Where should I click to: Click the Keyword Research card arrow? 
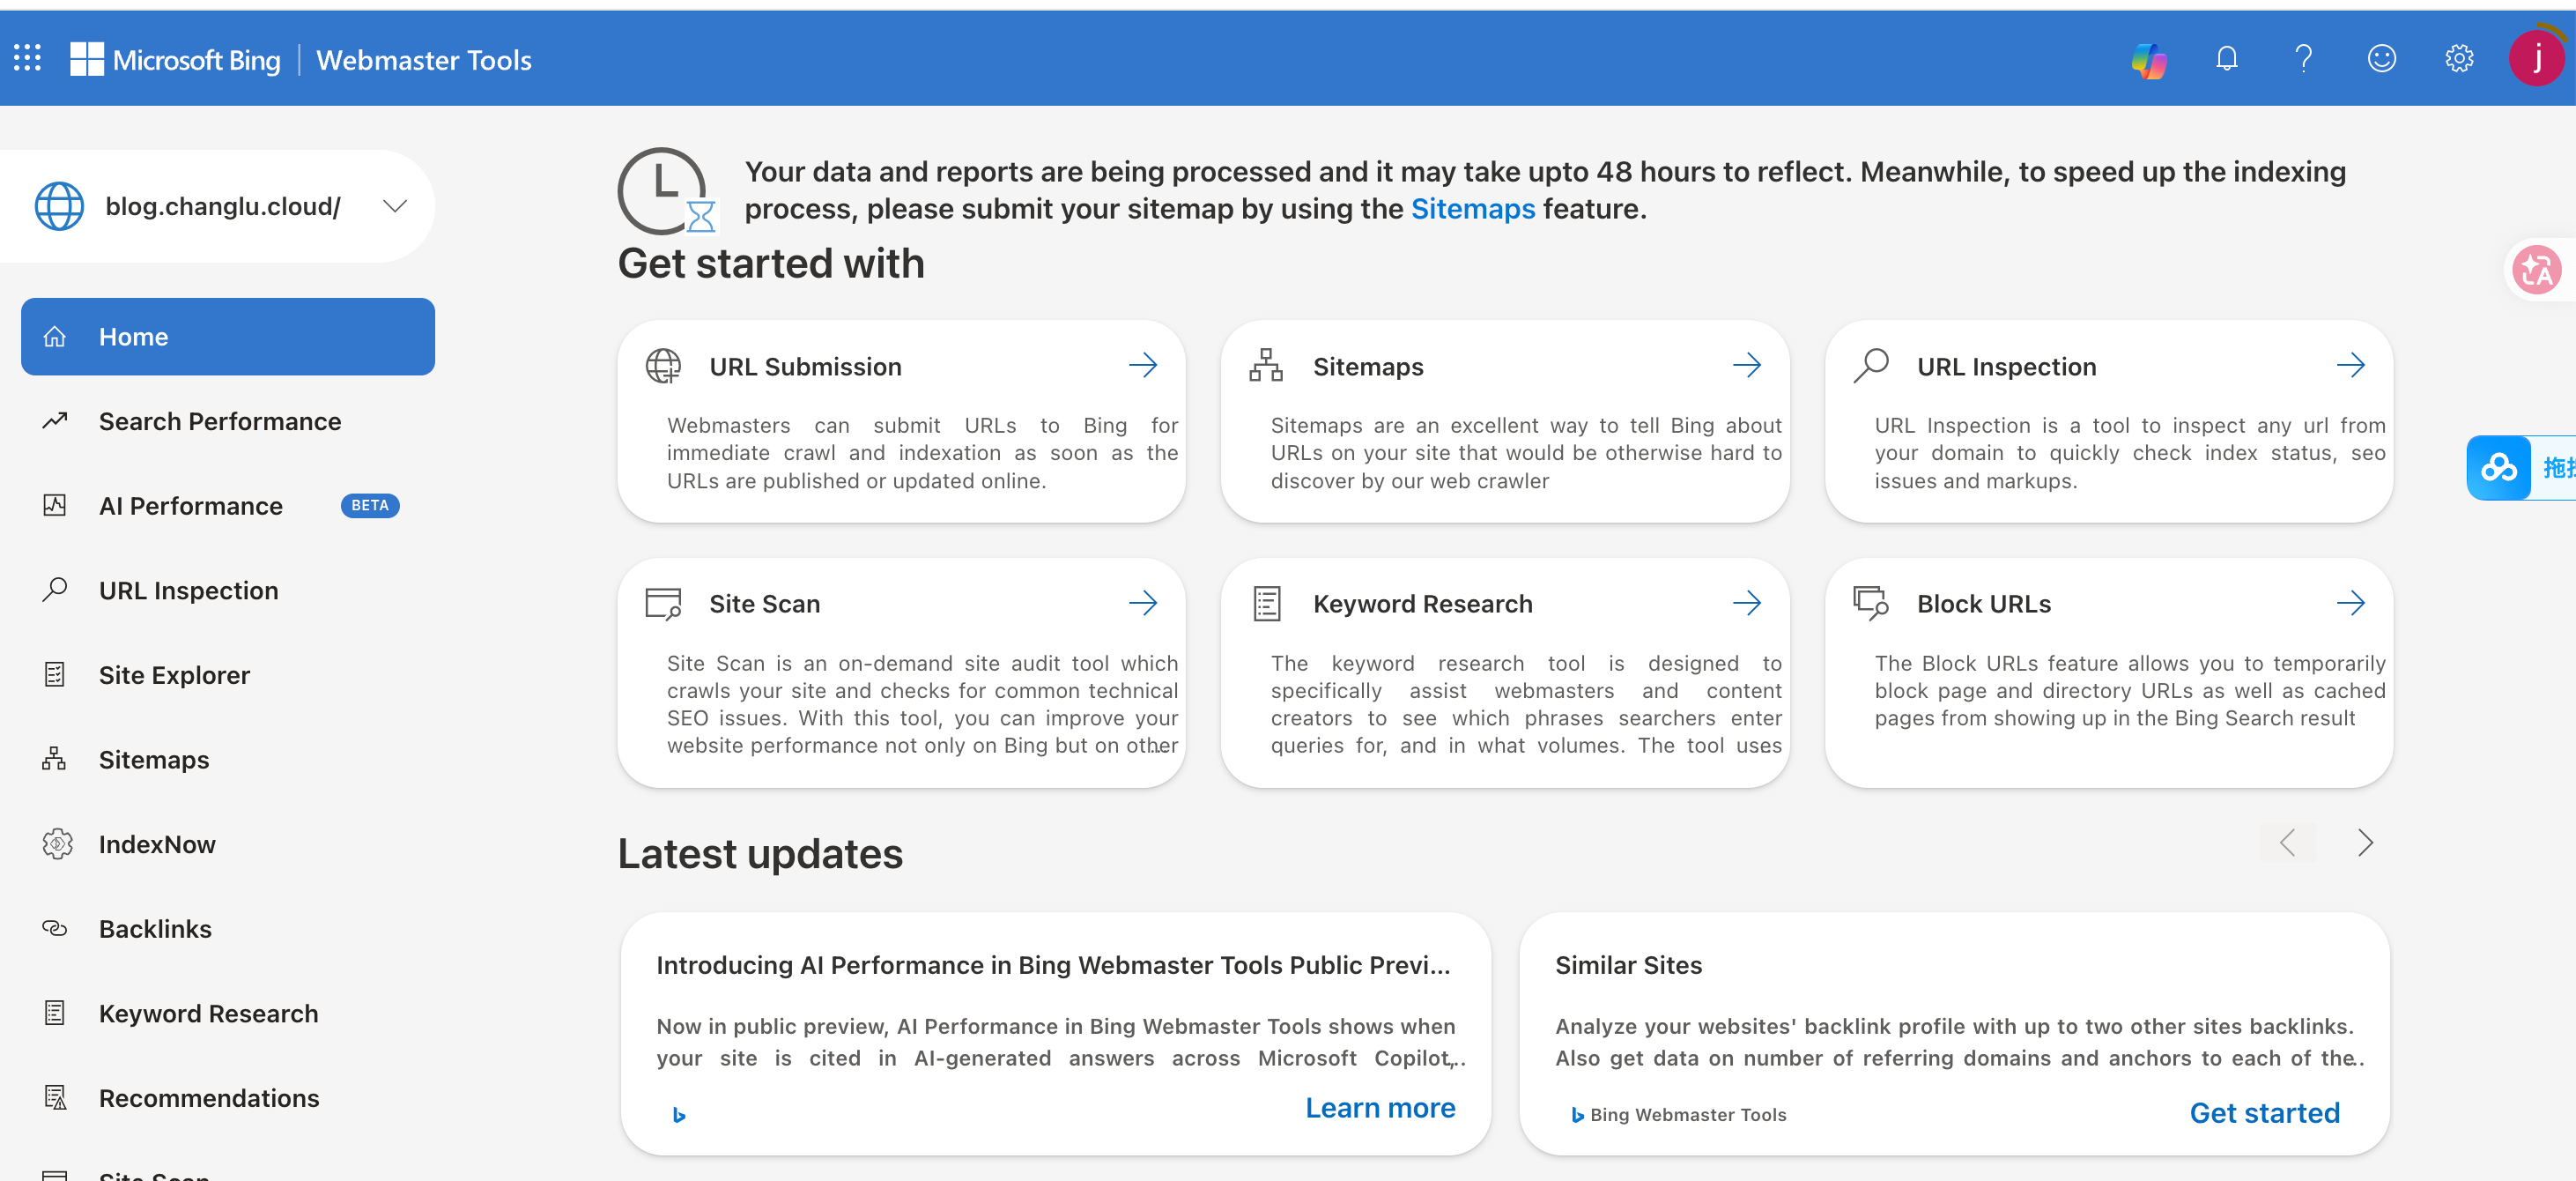[1746, 603]
